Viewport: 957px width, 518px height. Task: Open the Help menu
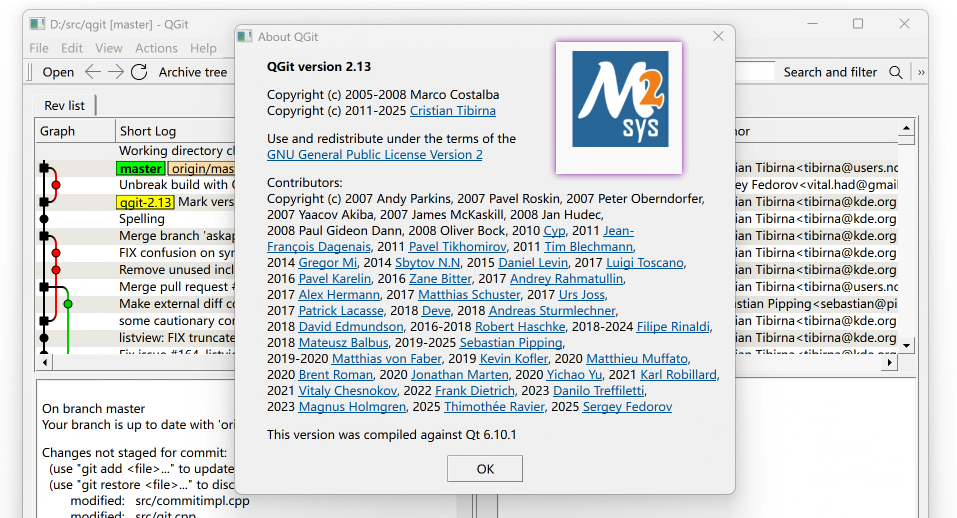(x=203, y=48)
